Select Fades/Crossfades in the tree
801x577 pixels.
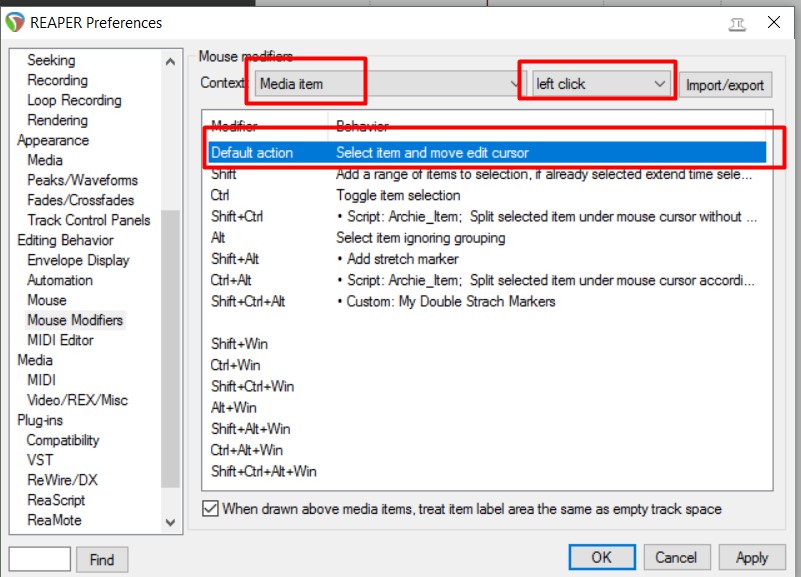[x=81, y=200]
